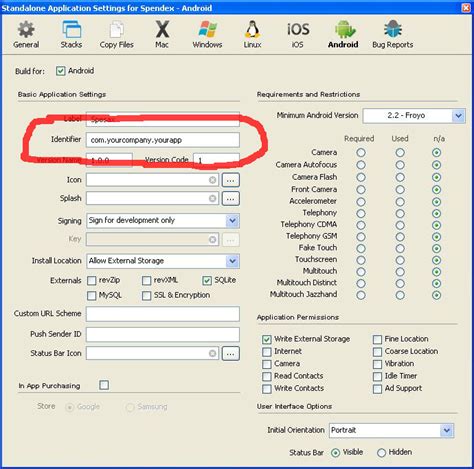This screenshot has height=469, width=474.
Task: Clear the Splash file field
Action: click(x=212, y=198)
